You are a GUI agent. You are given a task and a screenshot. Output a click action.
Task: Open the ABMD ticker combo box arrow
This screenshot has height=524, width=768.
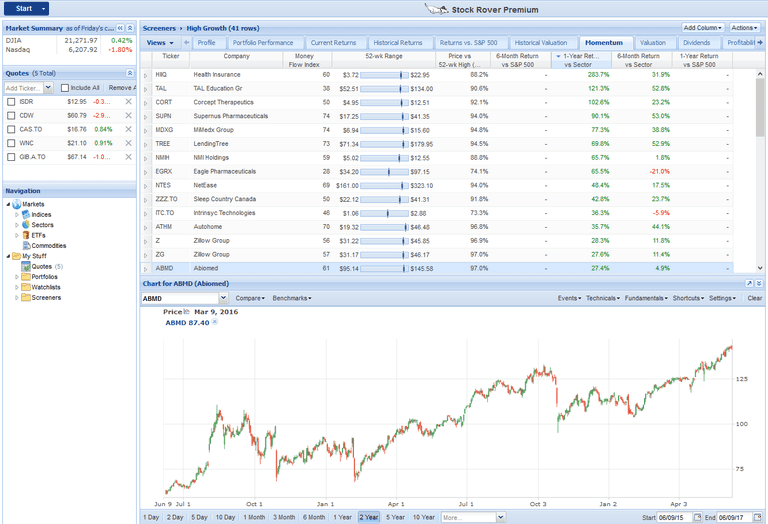223,298
